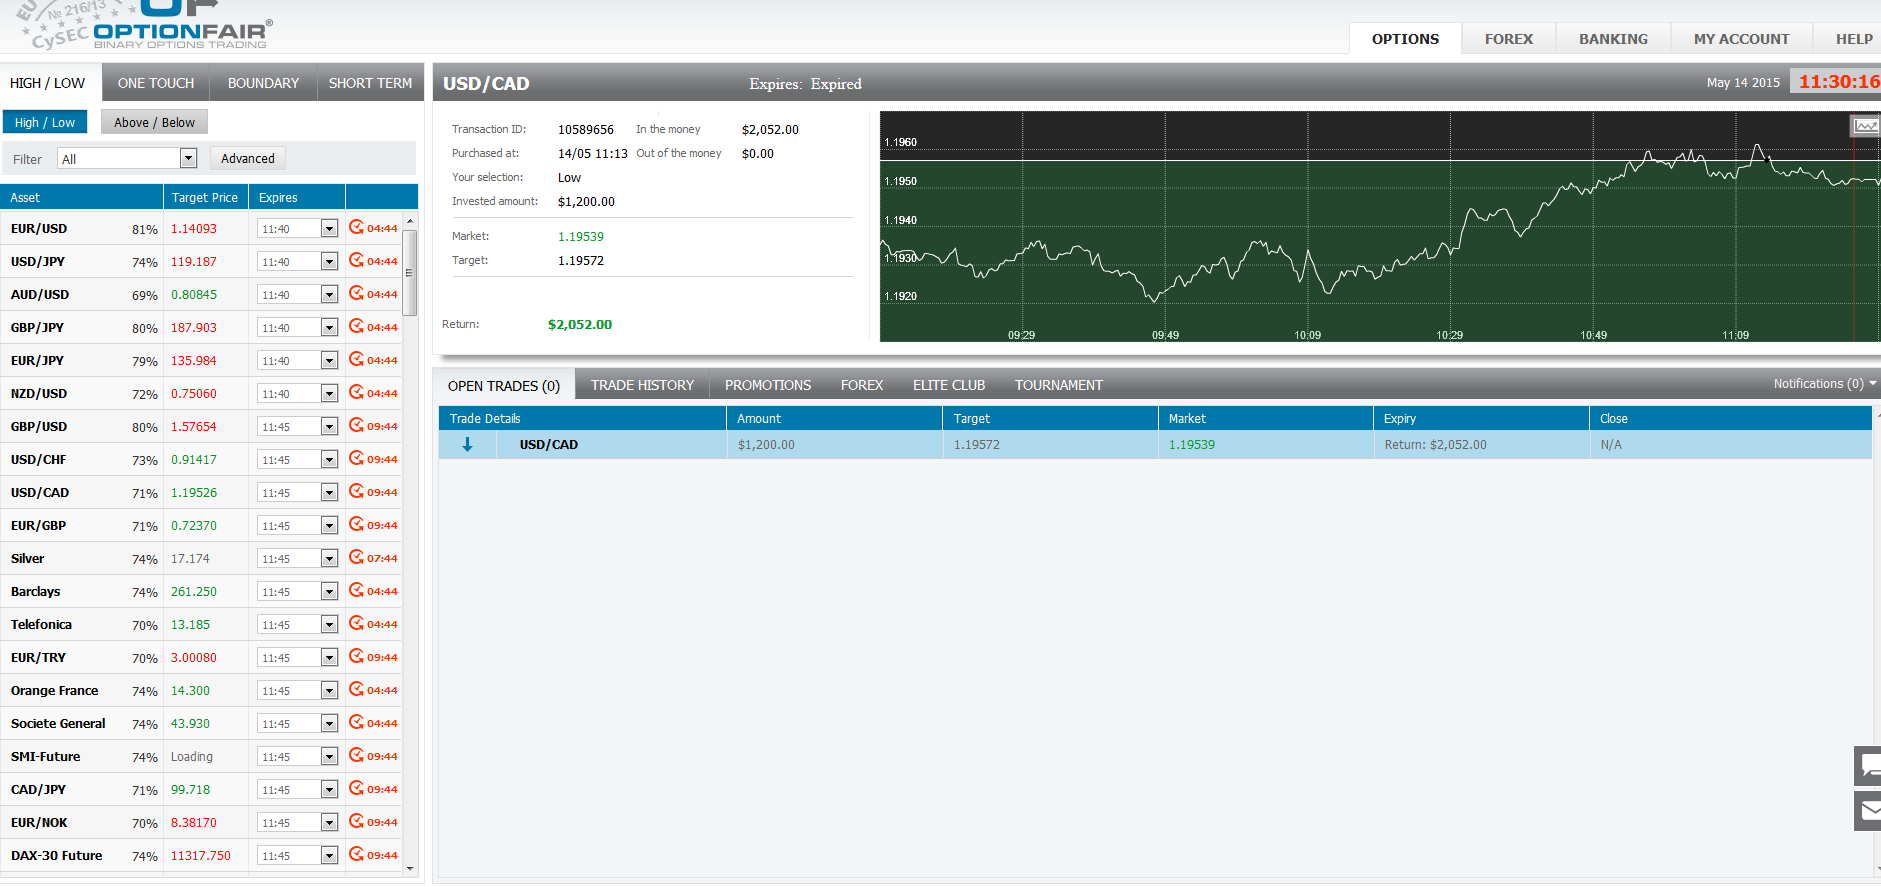Go to the Banking page

(1613, 39)
